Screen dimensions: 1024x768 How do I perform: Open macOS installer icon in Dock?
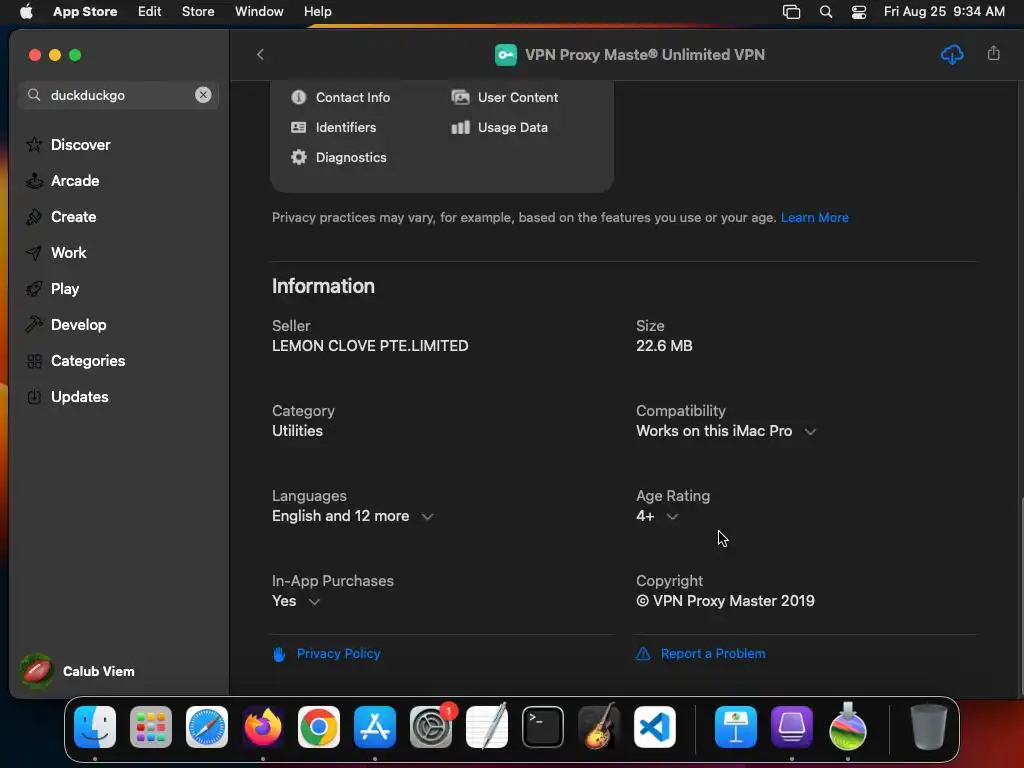pyautogui.click(x=848, y=727)
